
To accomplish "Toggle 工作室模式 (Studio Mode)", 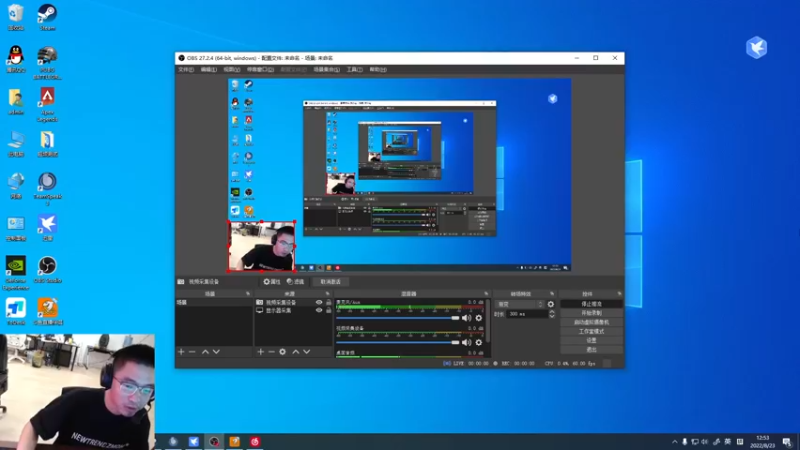I will [591, 331].
